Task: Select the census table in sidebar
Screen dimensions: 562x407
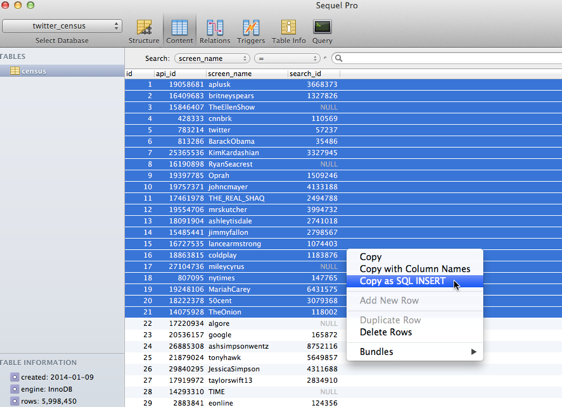Action: coord(62,71)
